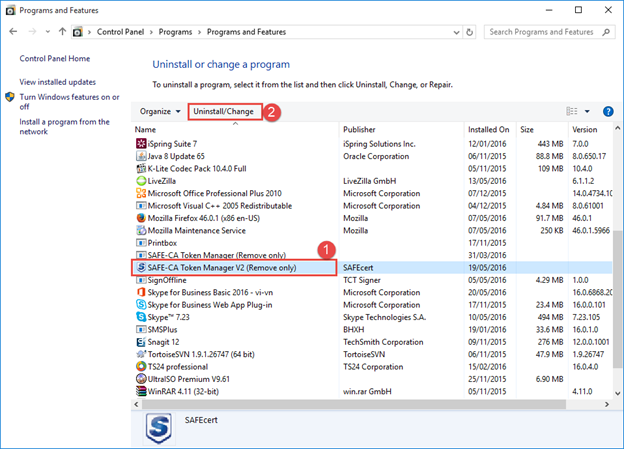Viewport: 624px width, 449px height.
Task: Click the WinRAR 4.11 icon
Action: pos(141,391)
